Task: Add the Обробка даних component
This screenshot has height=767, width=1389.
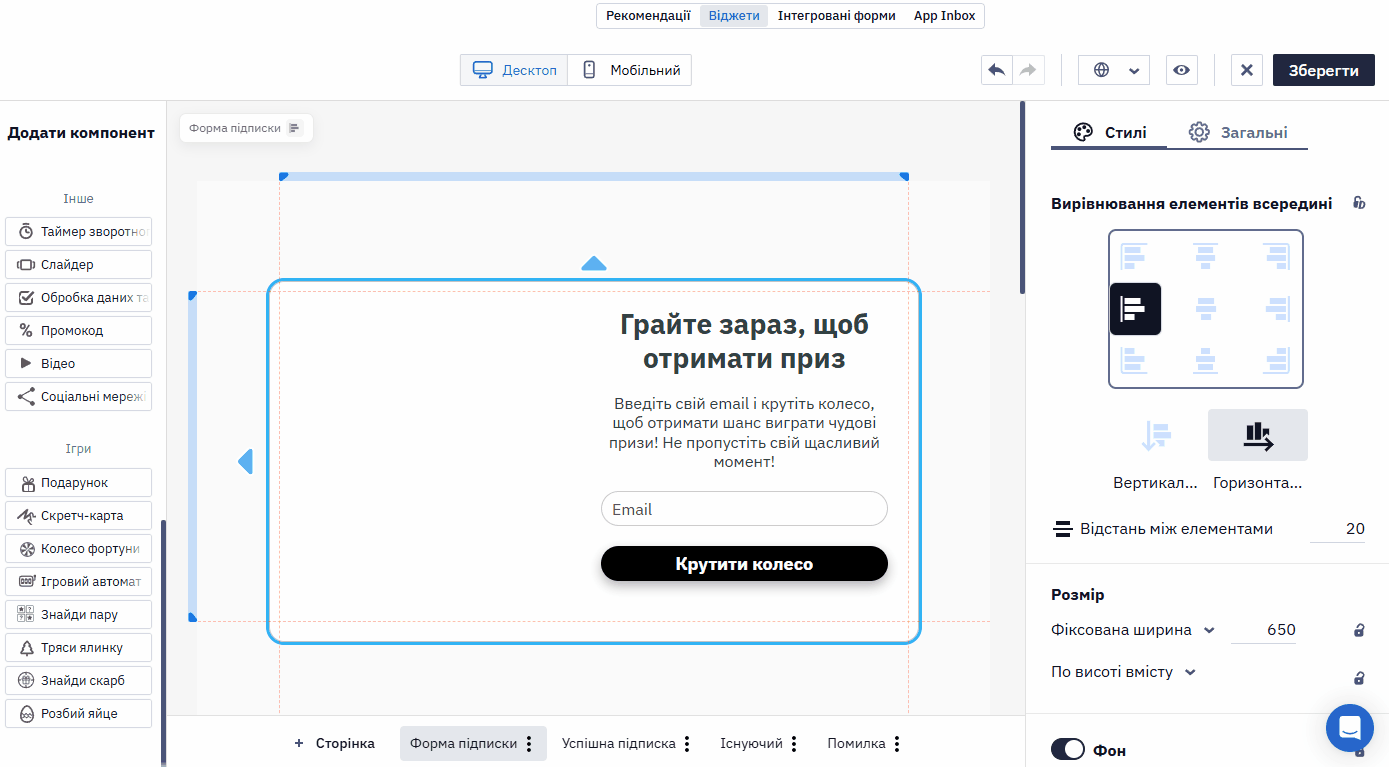Action: 78,297
